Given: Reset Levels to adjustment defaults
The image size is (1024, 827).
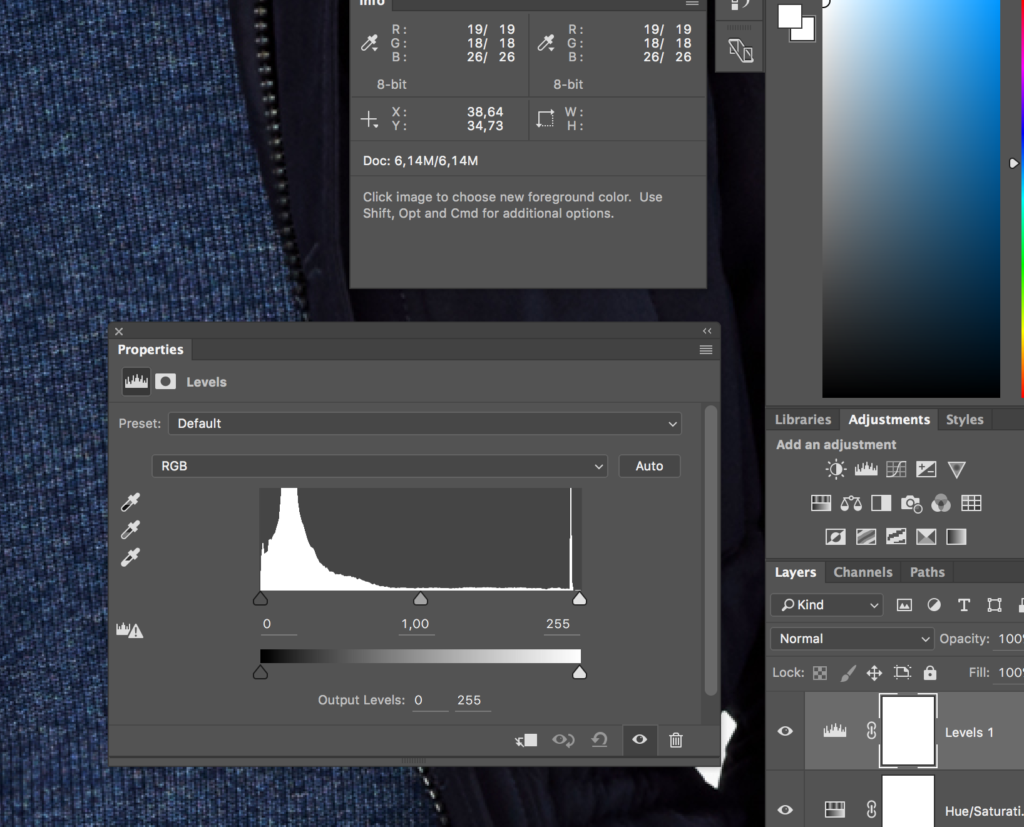Looking at the screenshot, I should click(x=600, y=740).
